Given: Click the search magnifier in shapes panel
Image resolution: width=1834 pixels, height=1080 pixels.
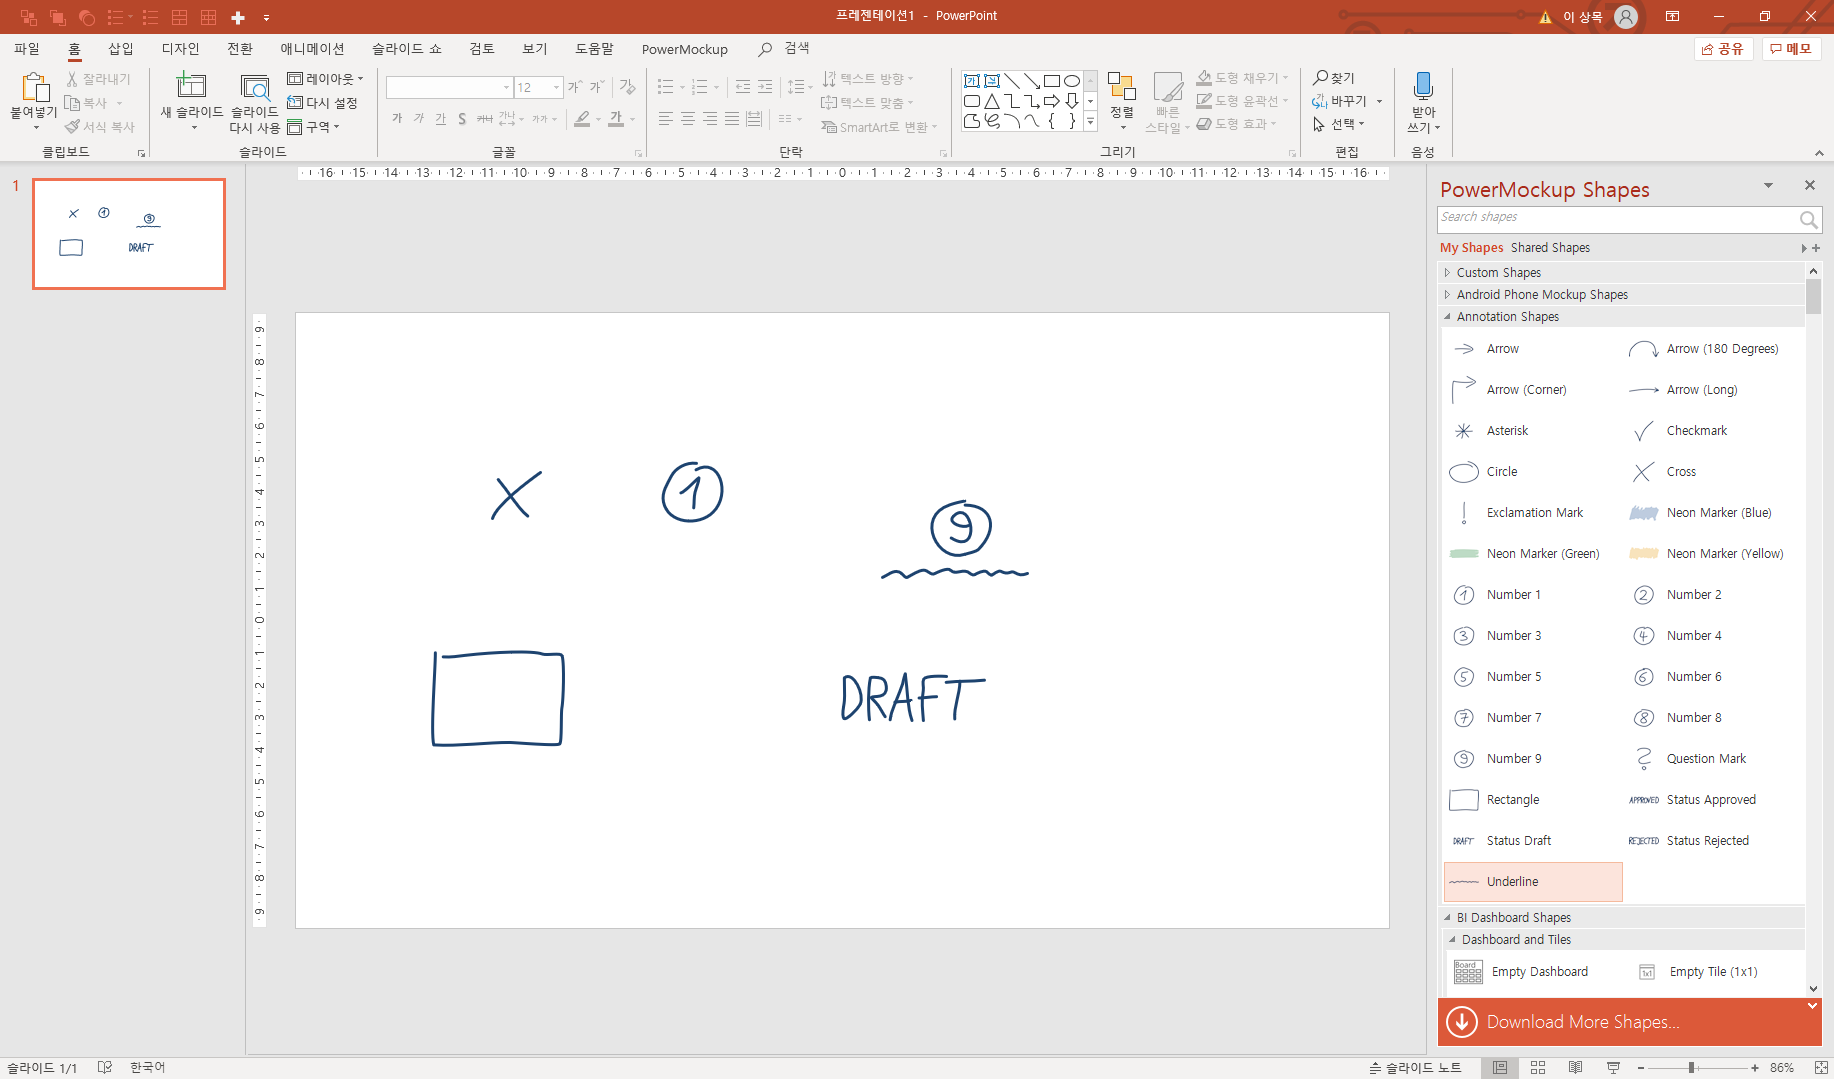Looking at the screenshot, I should (1808, 219).
